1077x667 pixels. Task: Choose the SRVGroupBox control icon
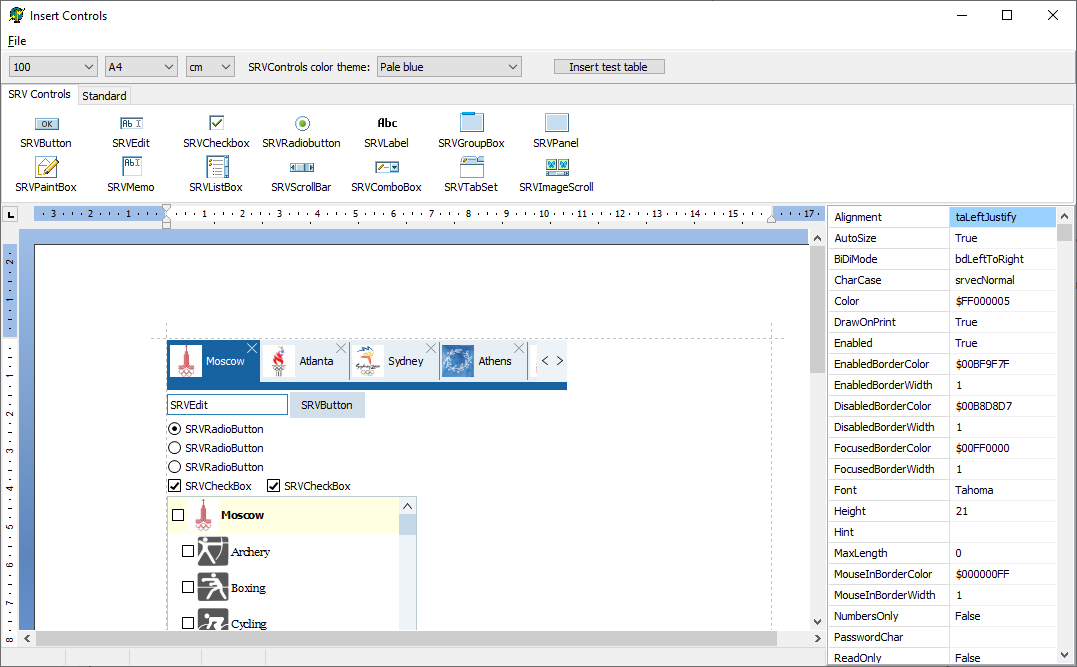pos(471,123)
